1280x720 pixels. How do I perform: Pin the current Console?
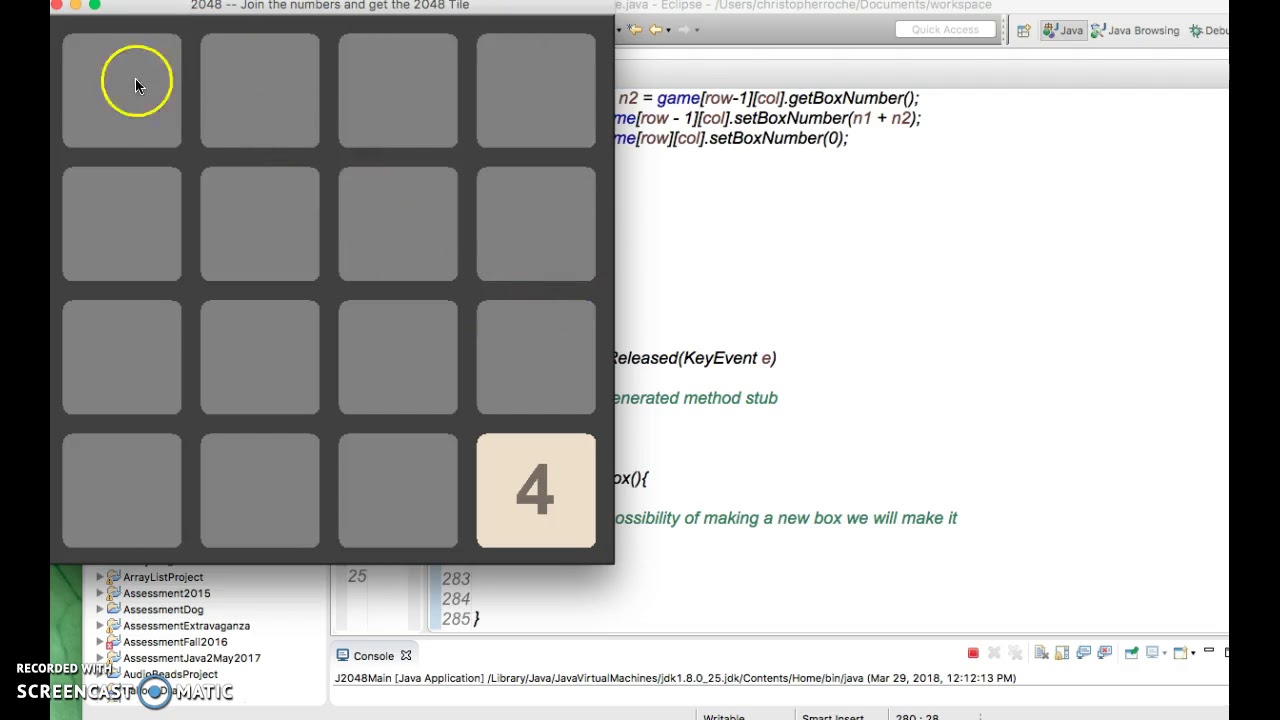click(1131, 653)
